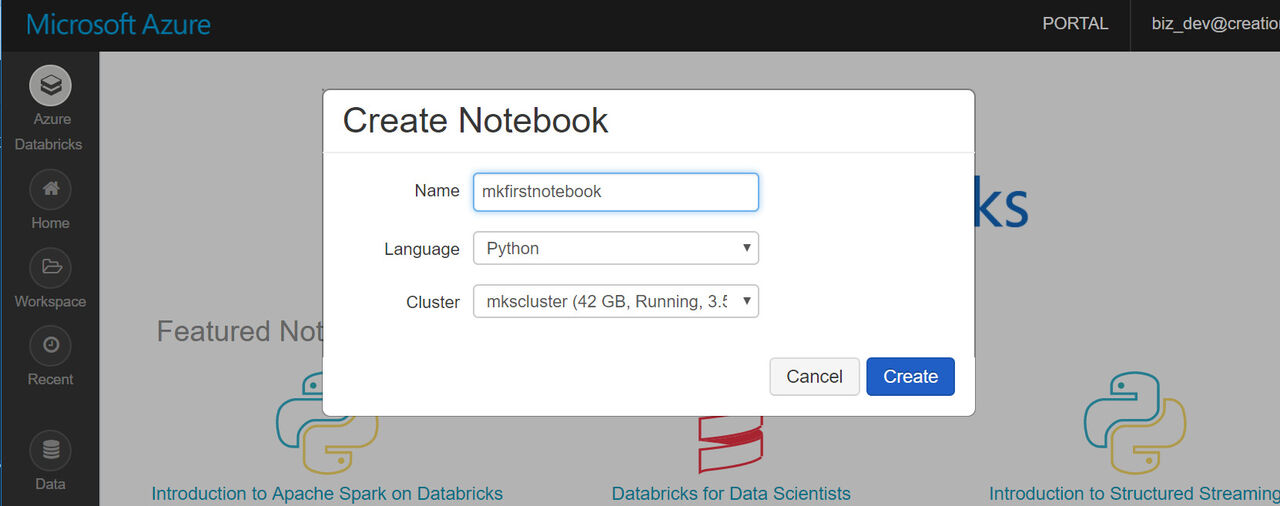Open Introduction to Structured Streaming link
Image resolution: width=1280 pixels, height=506 pixels.
point(1134,494)
